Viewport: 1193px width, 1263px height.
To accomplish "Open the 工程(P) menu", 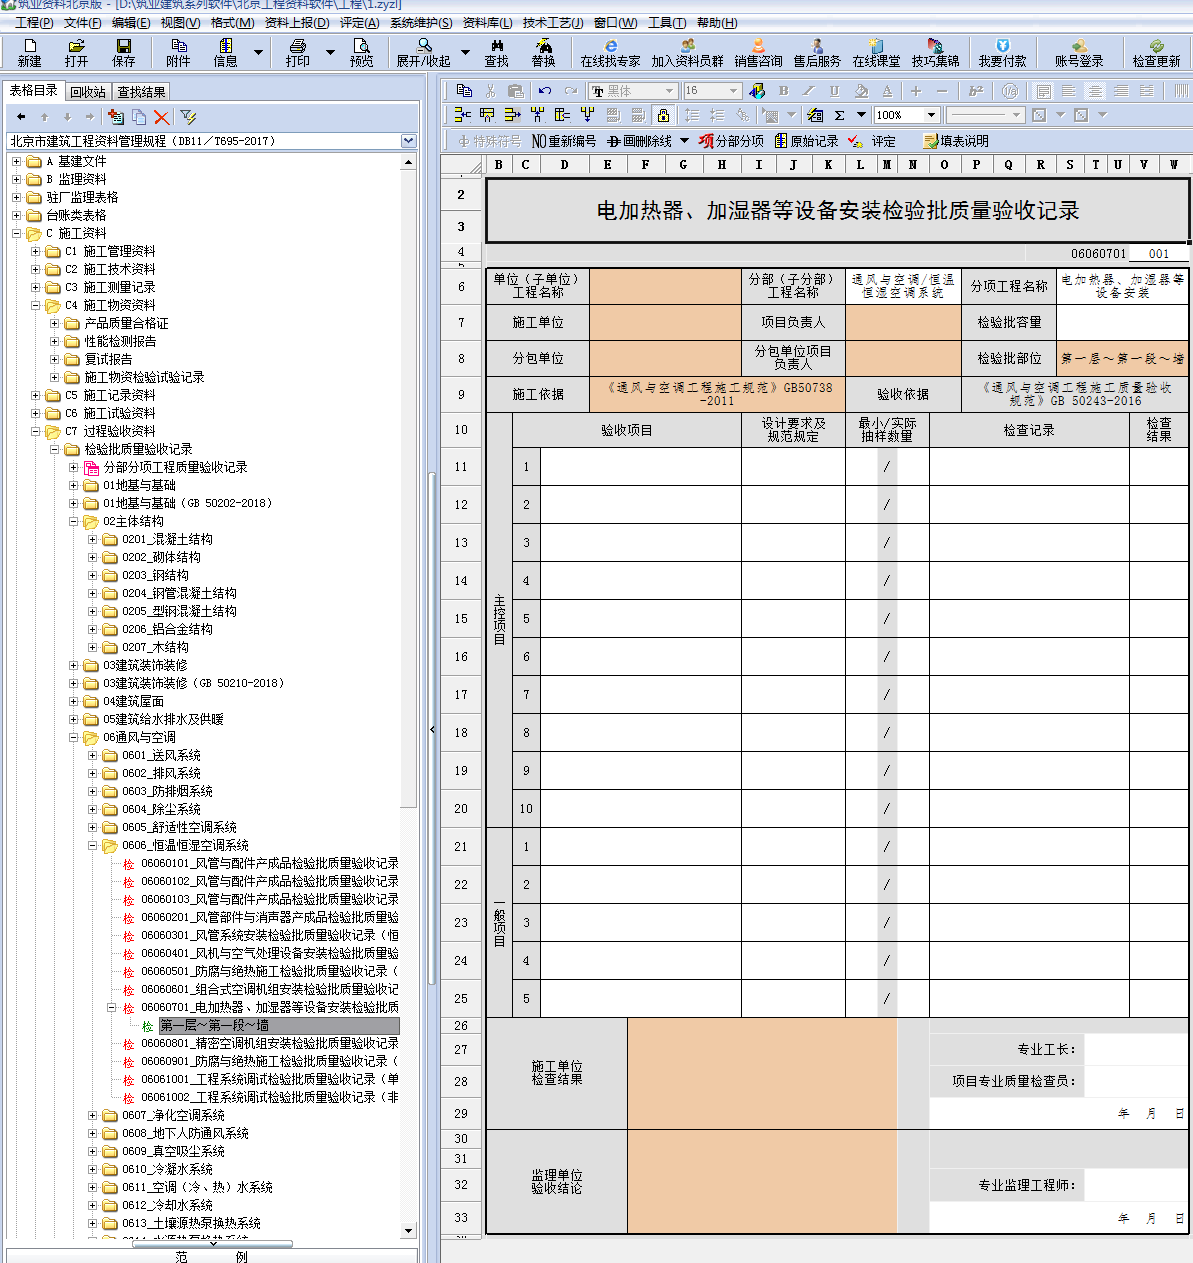I will pos(34,22).
